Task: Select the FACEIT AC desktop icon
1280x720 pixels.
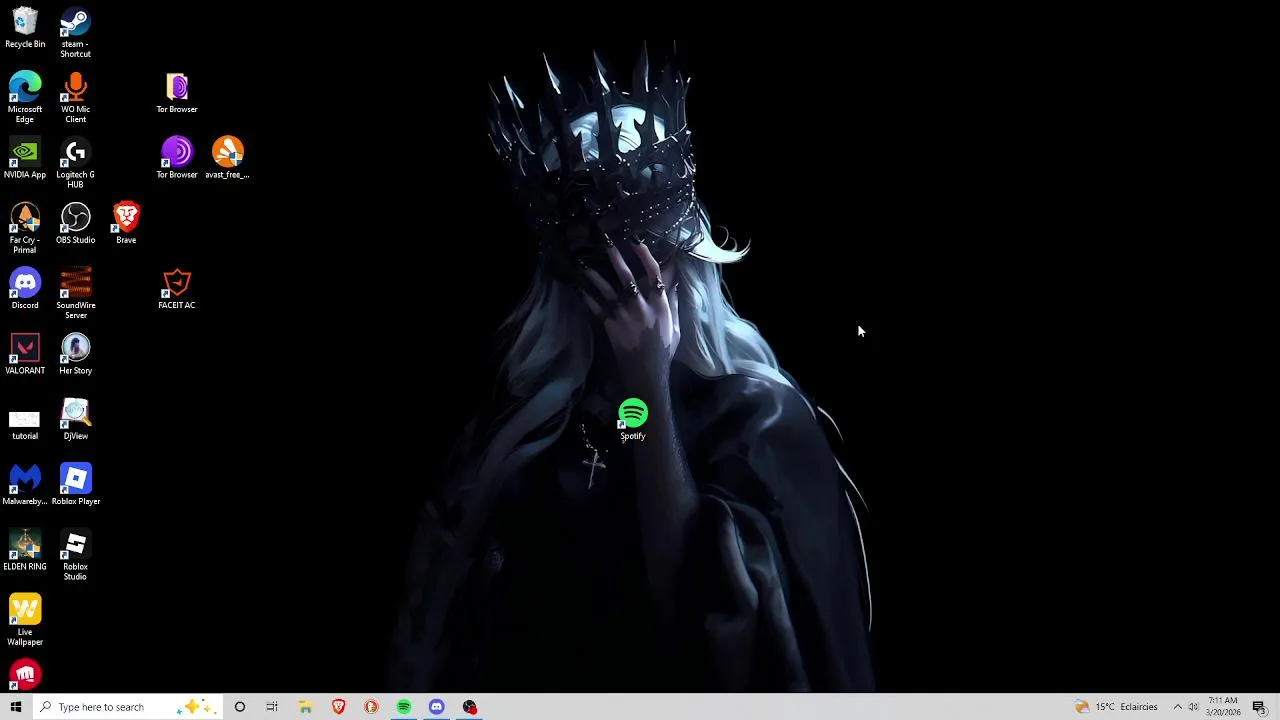Action: coord(177,288)
